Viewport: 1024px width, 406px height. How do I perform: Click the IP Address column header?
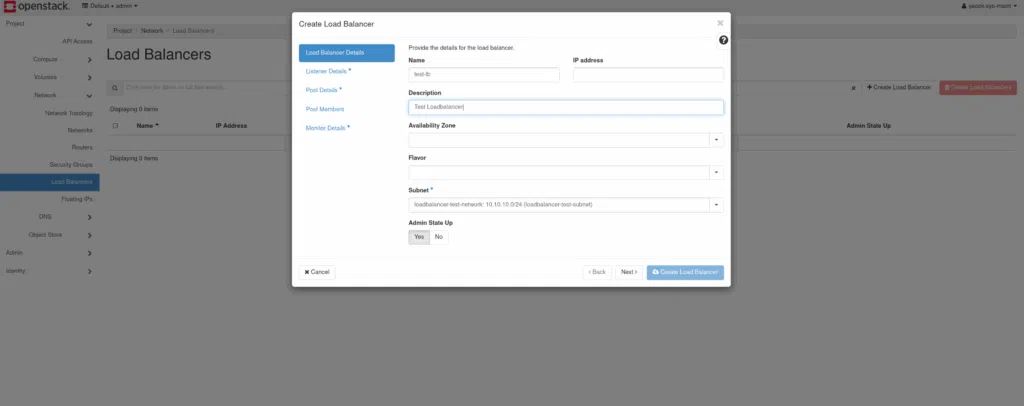(231, 125)
